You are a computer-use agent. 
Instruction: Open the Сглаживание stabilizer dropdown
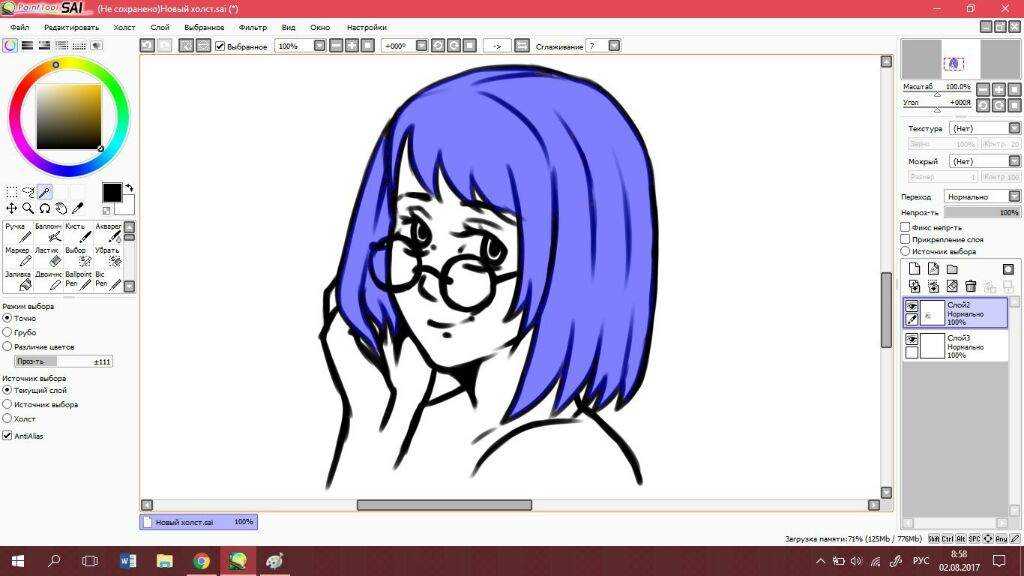(614, 46)
